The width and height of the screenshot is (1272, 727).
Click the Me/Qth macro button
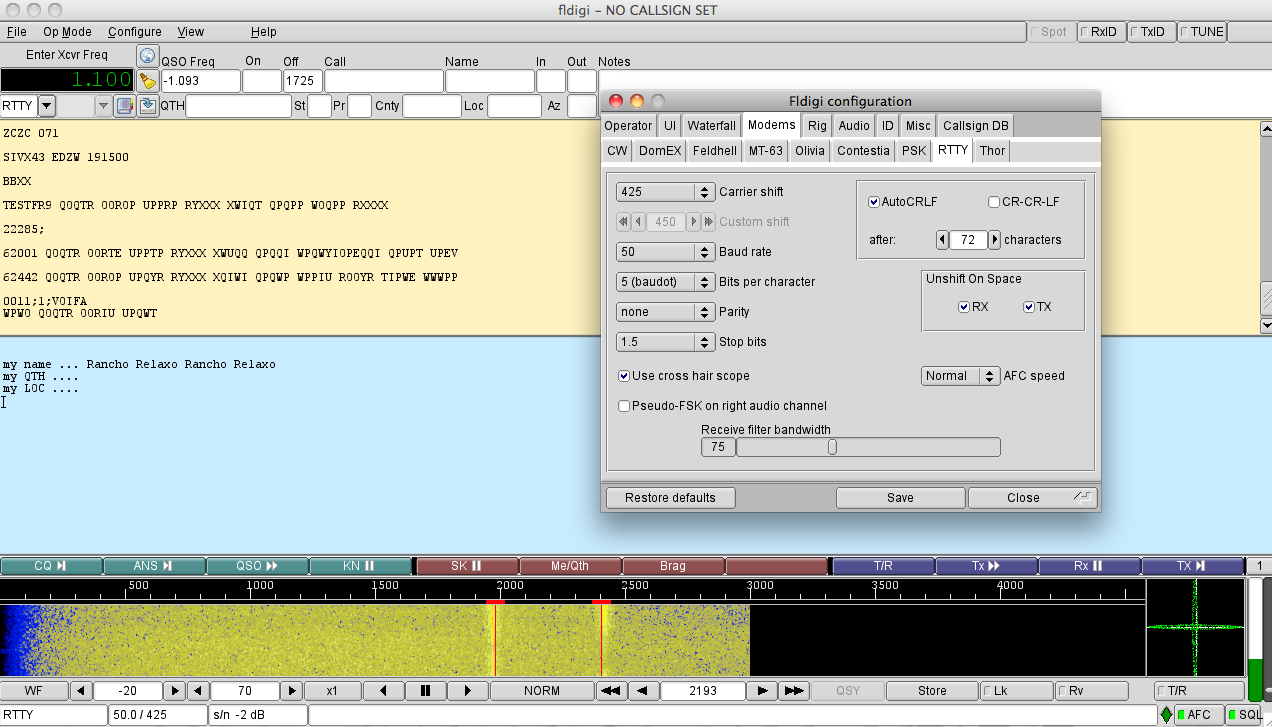tap(570, 566)
